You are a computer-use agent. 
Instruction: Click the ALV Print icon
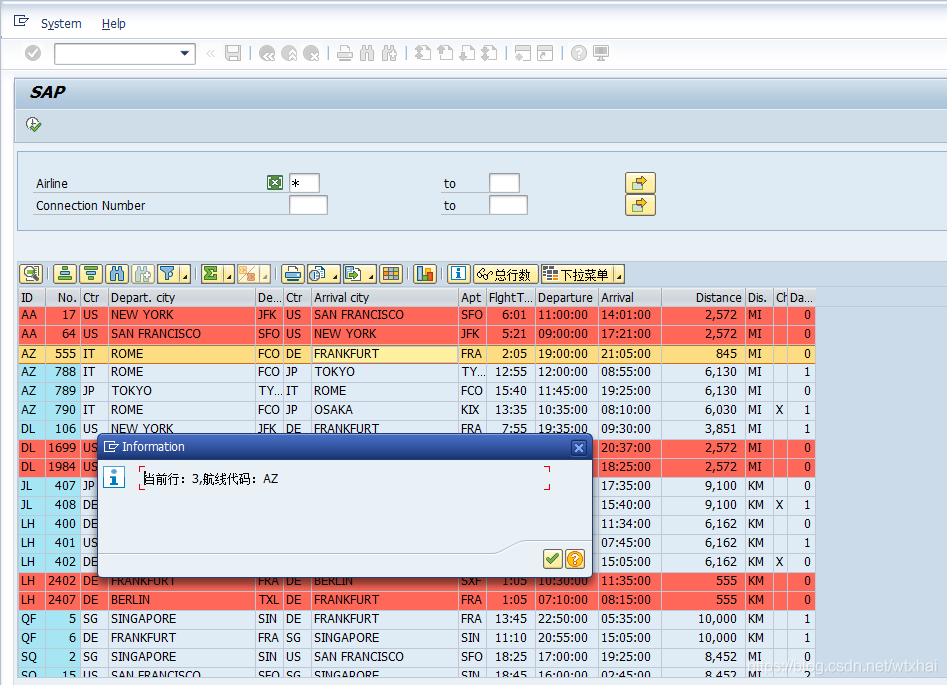(x=293, y=274)
